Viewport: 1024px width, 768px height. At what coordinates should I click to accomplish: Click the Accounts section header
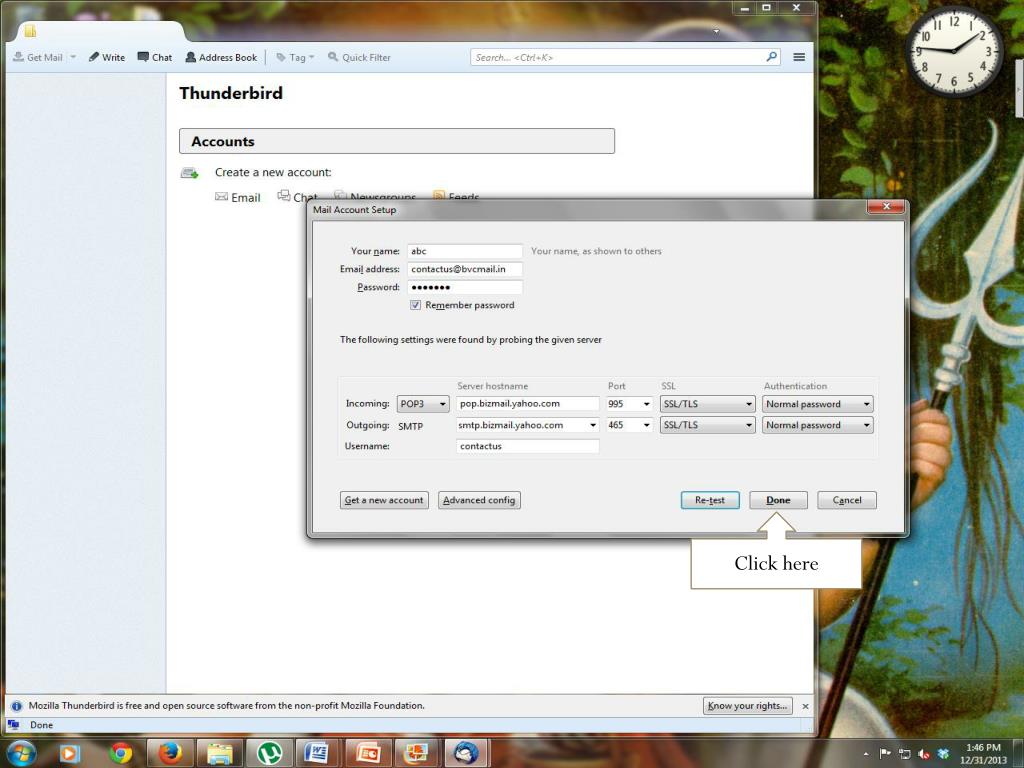pos(397,141)
